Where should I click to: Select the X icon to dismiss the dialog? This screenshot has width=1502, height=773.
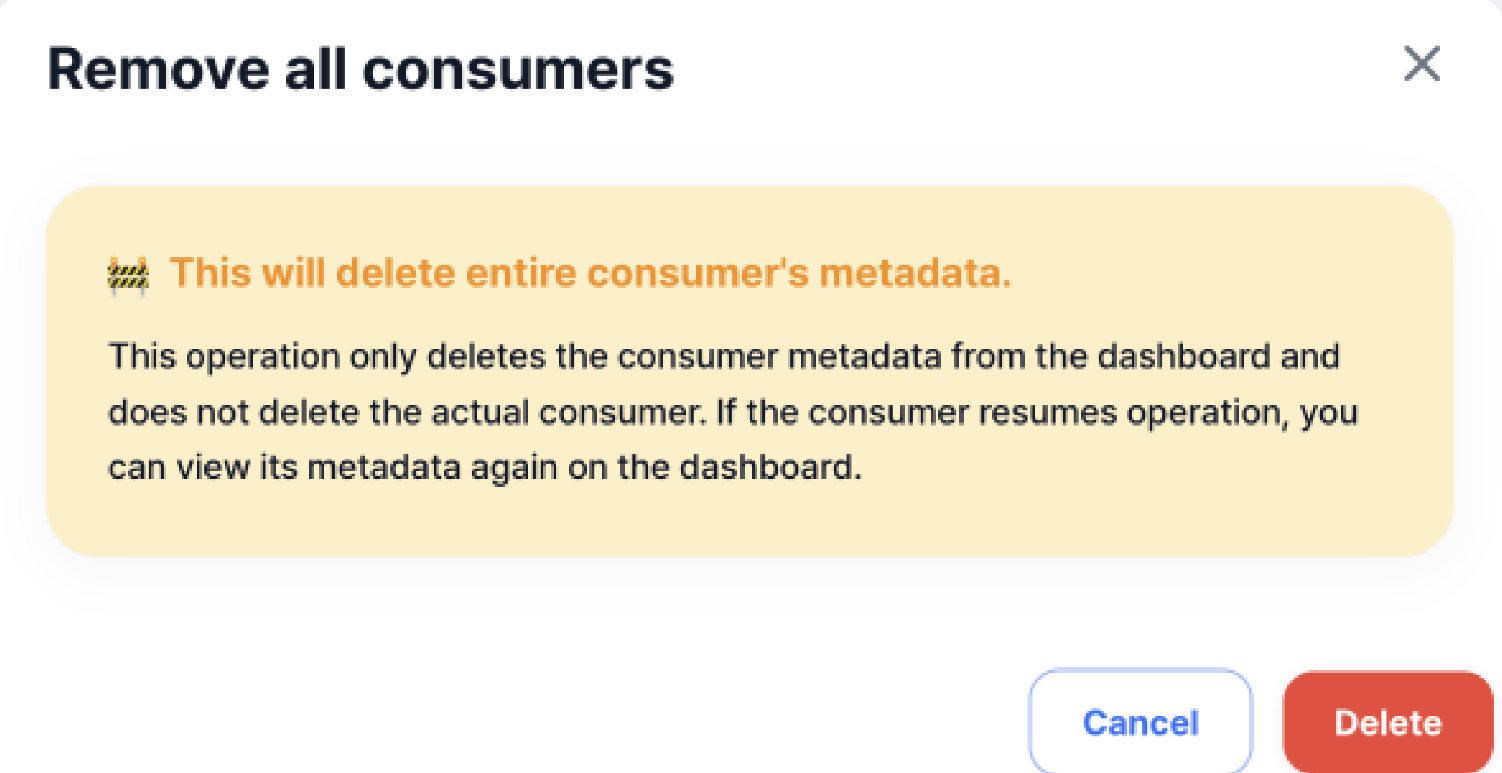[1421, 64]
